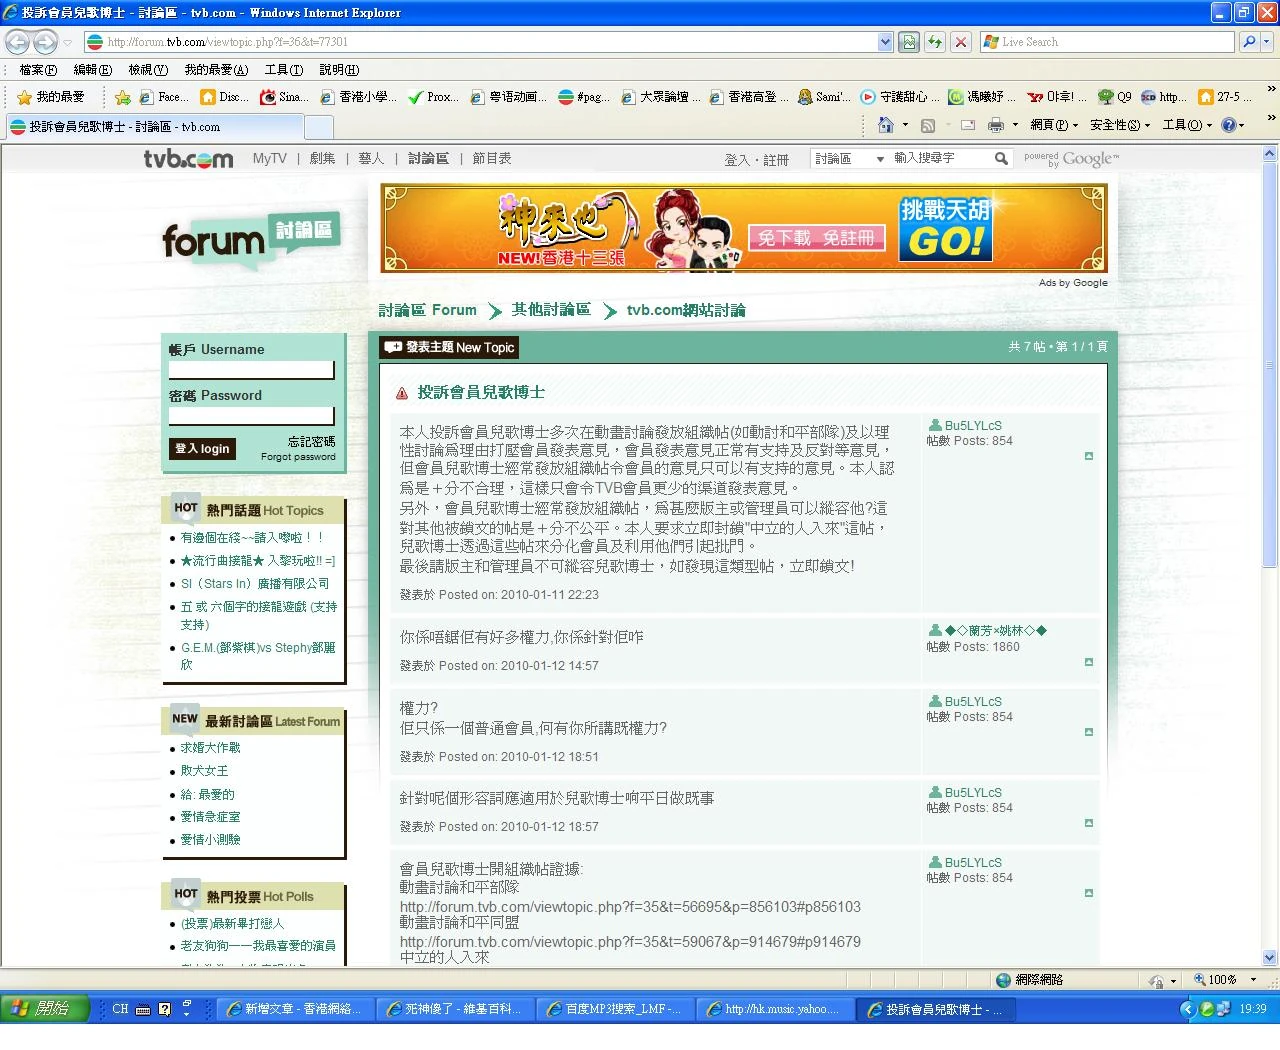Open the Home page icon in command bar

point(885,125)
